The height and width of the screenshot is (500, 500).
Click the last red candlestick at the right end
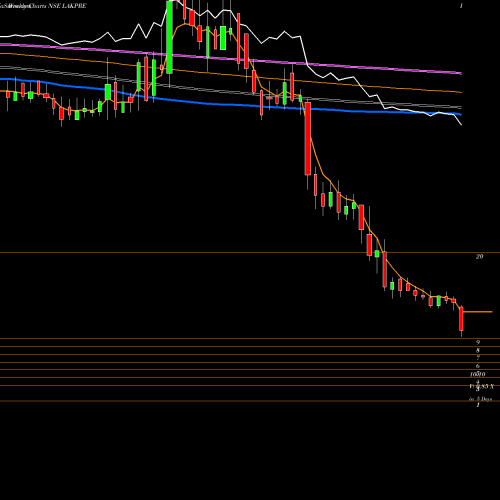[x=462, y=319]
